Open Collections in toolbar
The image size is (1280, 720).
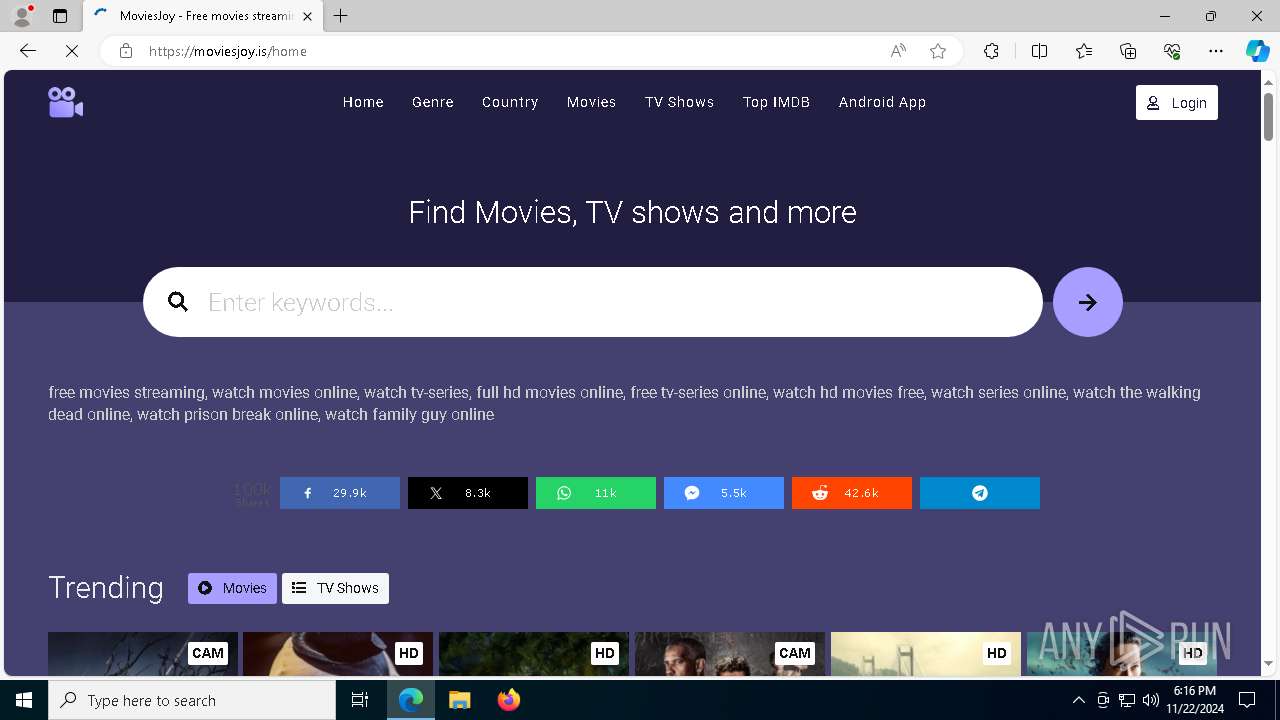tap(1128, 51)
